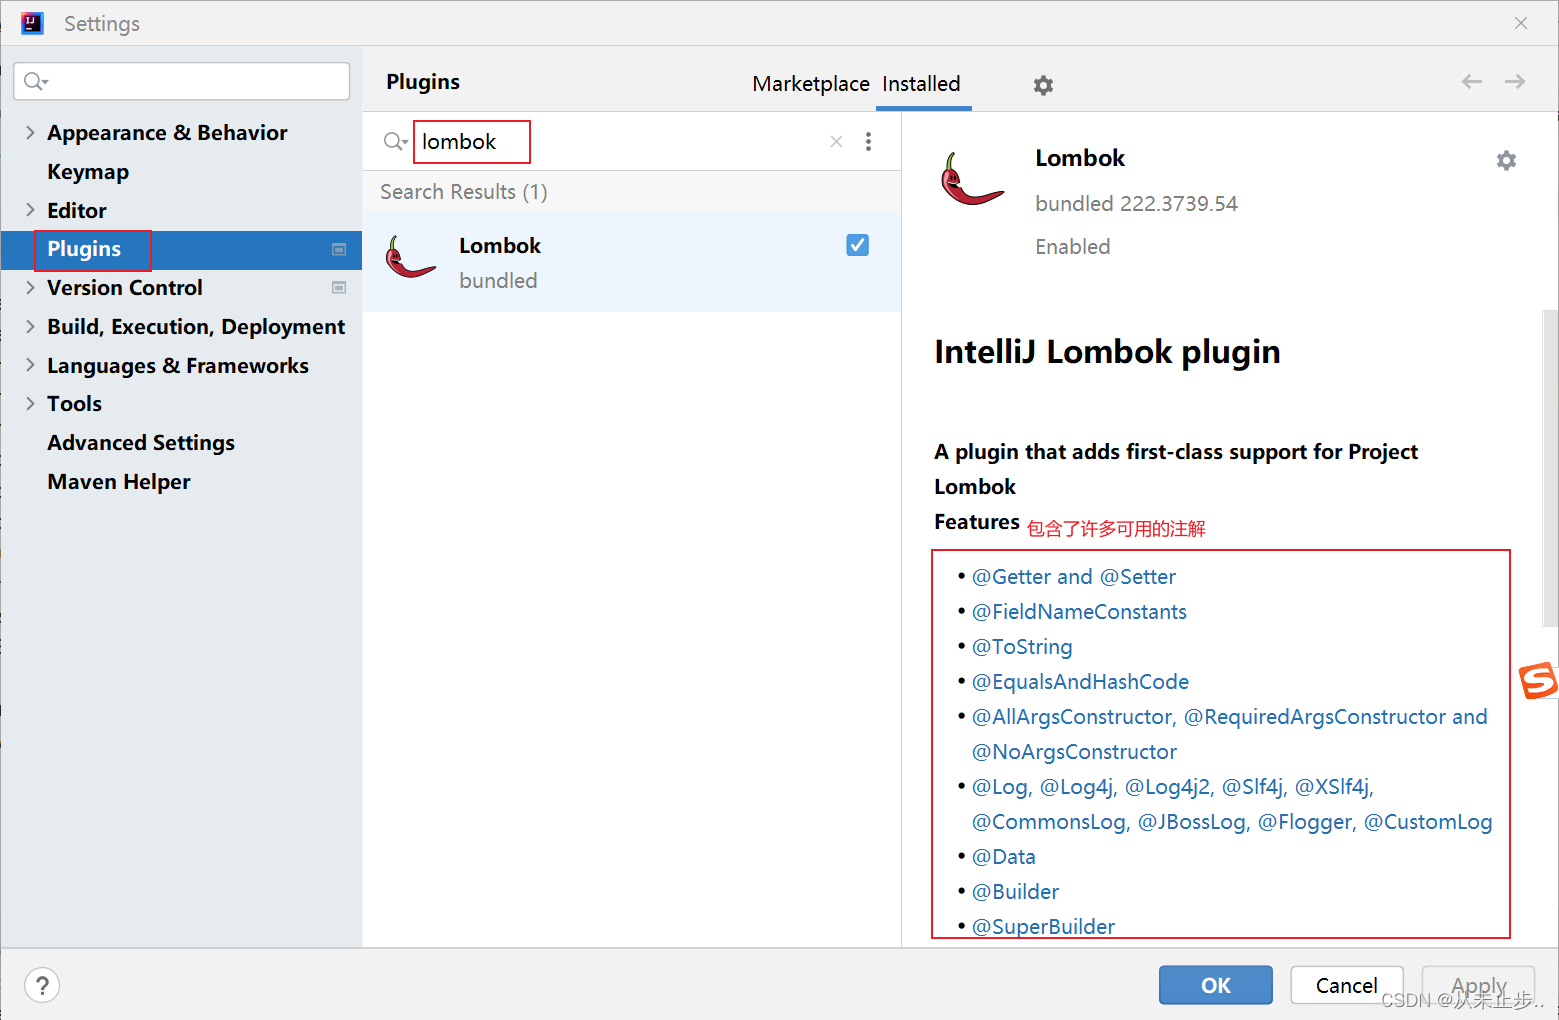Viewport: 1559px width, 1020px height.
Task: Click the 'Enabled' status text
Action: (1073, 247)
